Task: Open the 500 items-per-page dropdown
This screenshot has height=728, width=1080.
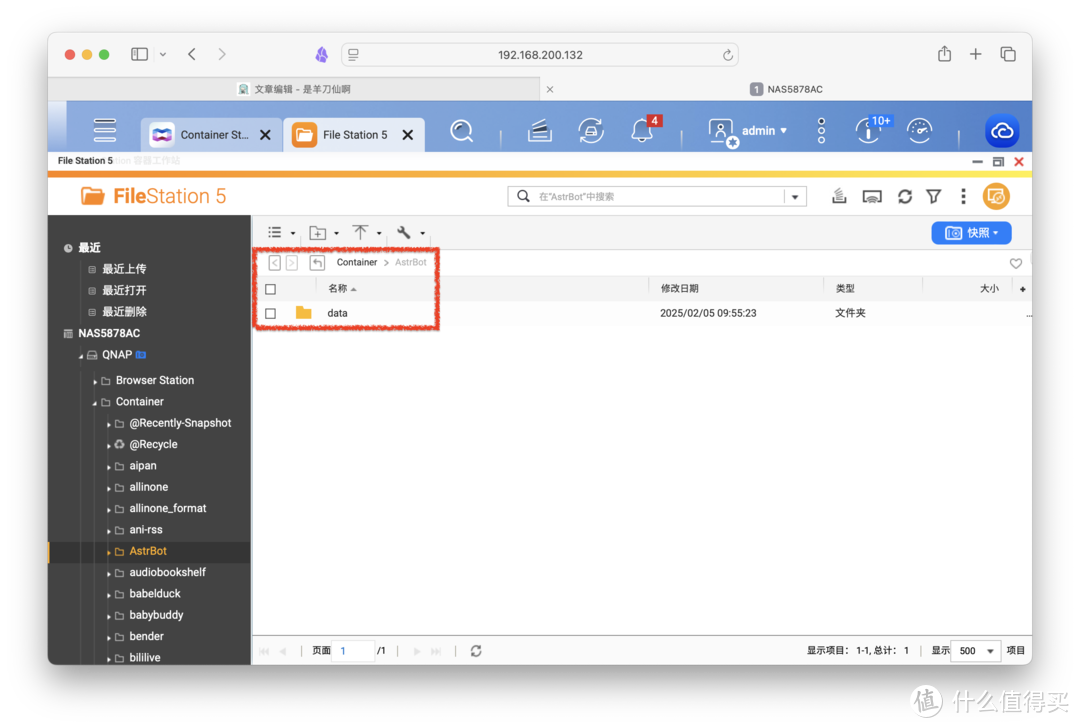Action: coord(974,650)
